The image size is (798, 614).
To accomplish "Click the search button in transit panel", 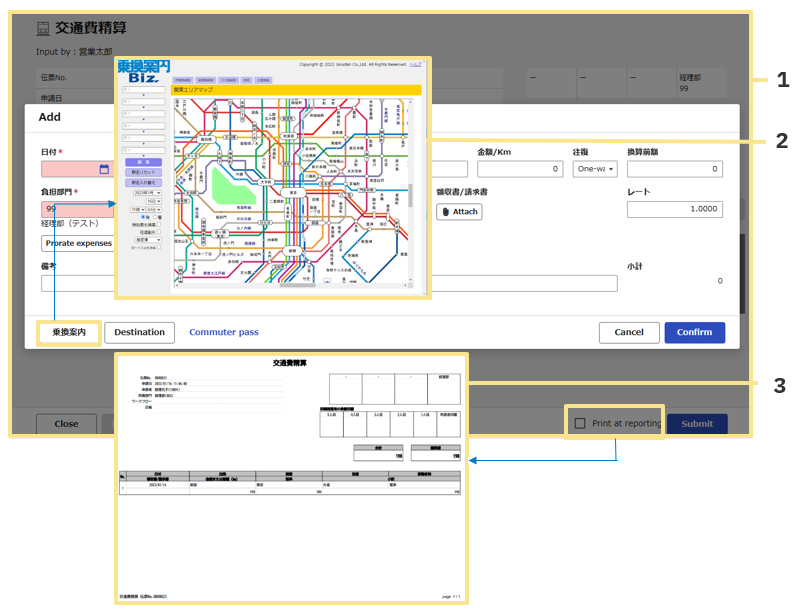I will [x=144, y=162].
